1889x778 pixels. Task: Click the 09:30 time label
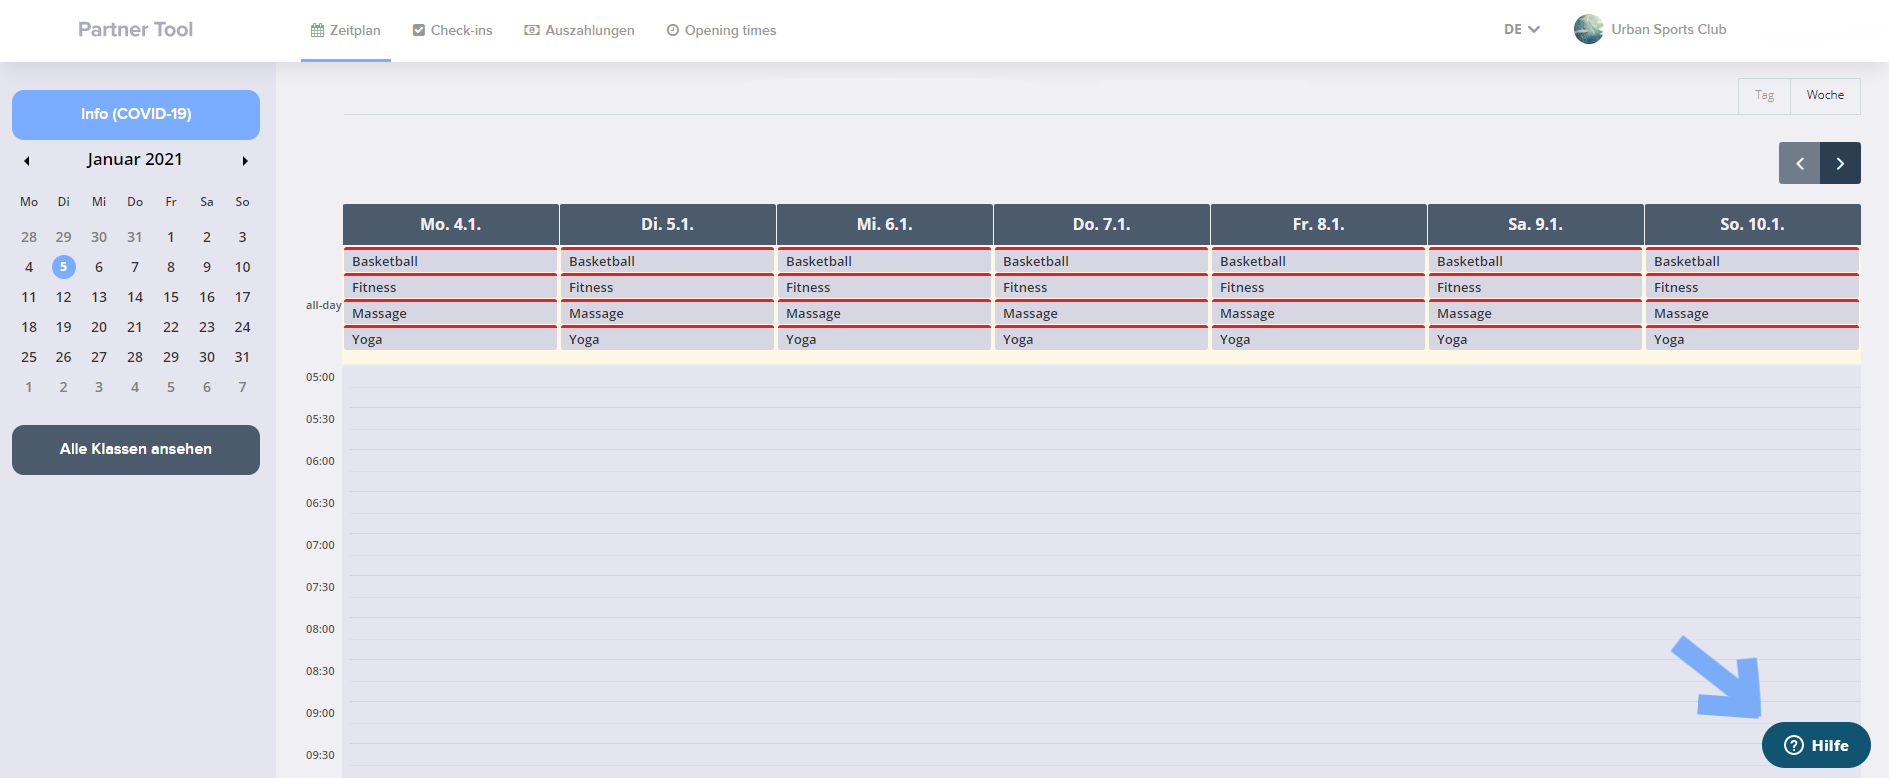point(320,755)
